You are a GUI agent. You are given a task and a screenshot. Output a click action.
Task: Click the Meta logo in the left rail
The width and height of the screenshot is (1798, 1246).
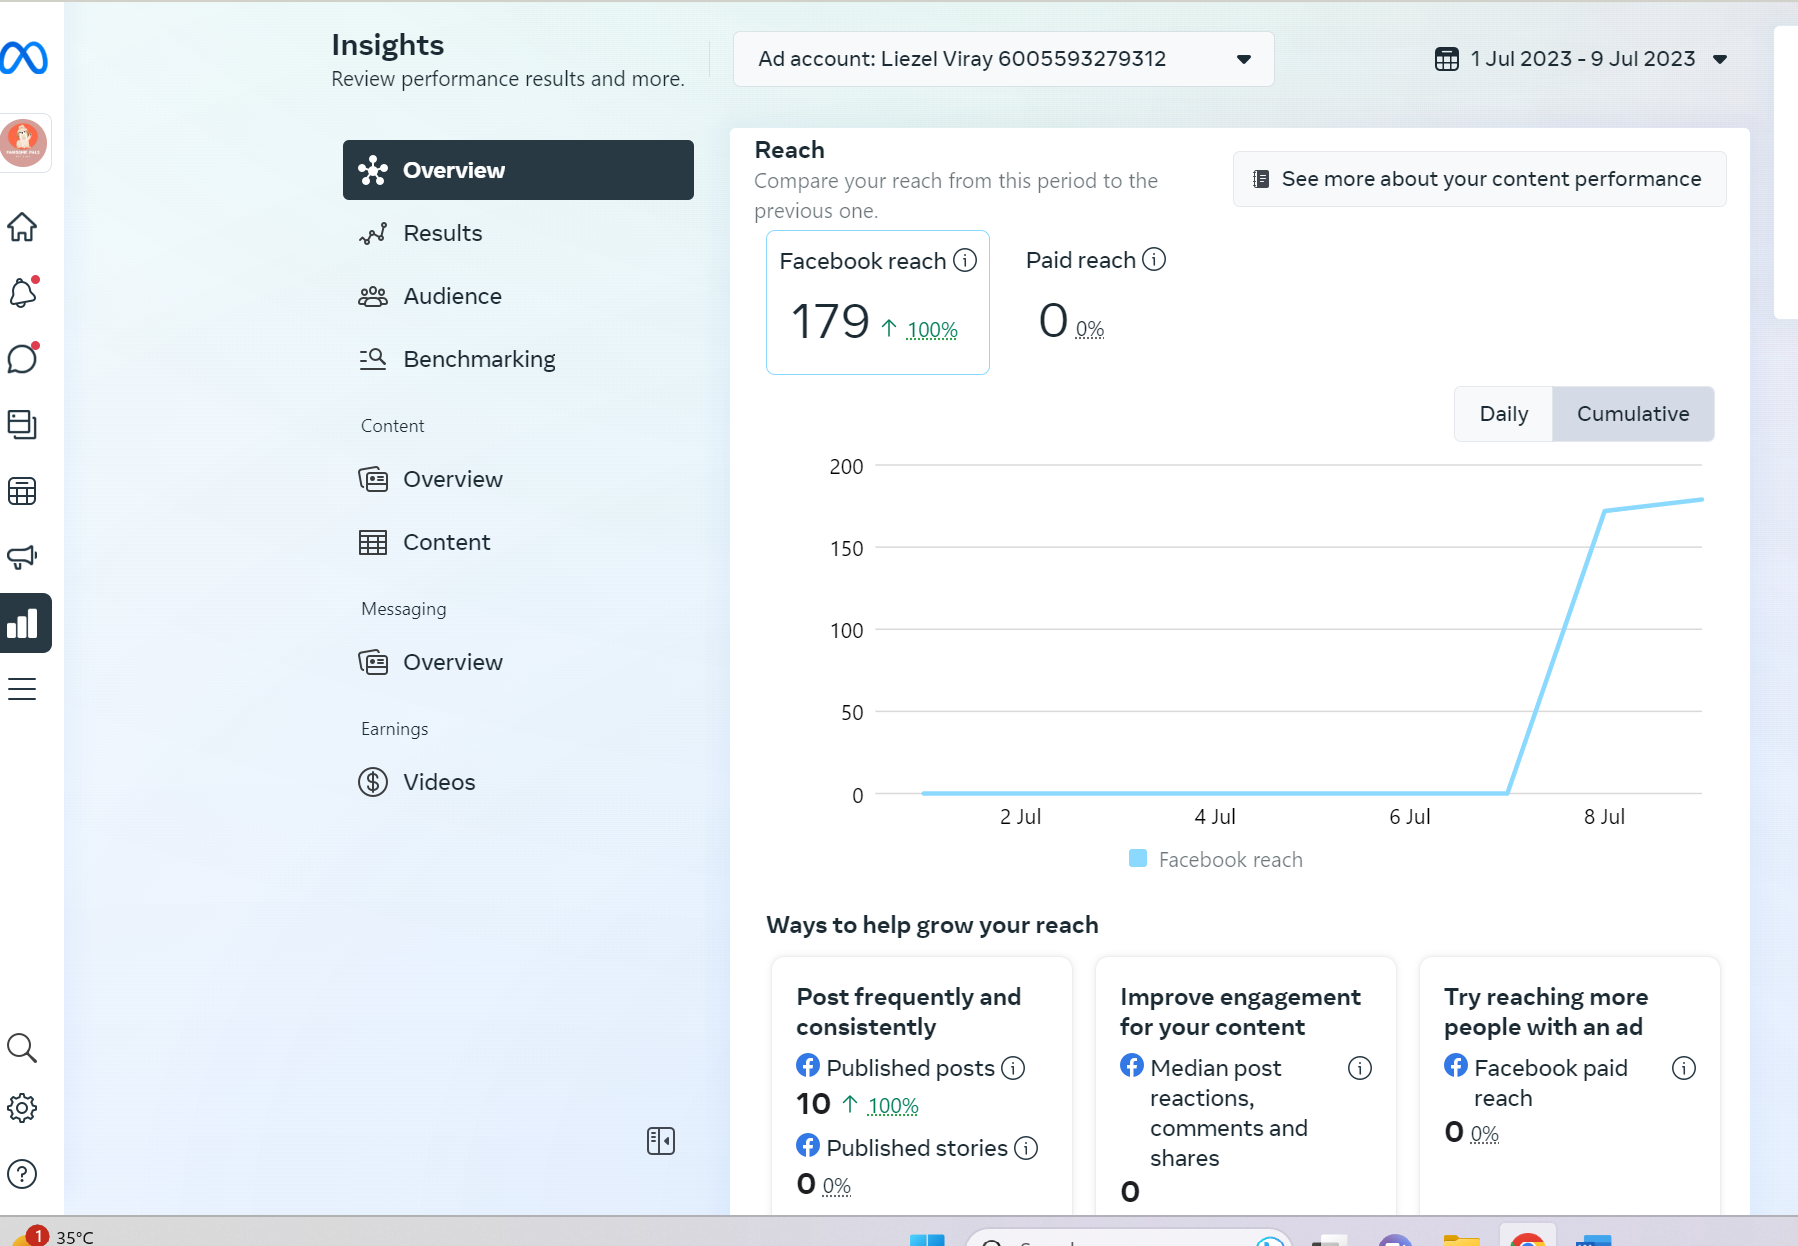pos(24,58)
